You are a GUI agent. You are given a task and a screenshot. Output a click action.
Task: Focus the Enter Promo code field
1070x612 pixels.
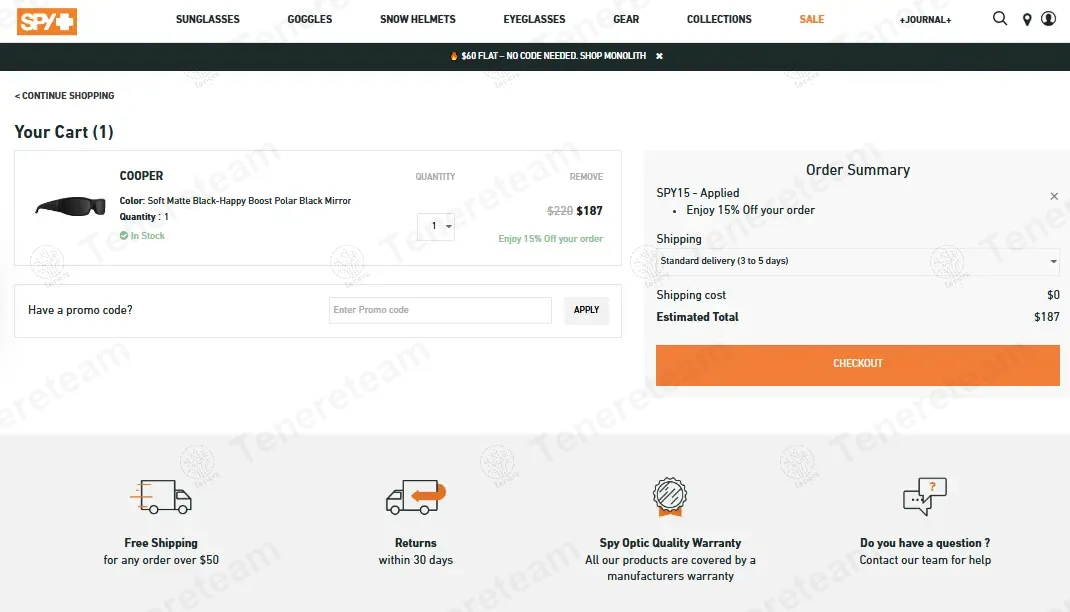[x=440, y=310]
